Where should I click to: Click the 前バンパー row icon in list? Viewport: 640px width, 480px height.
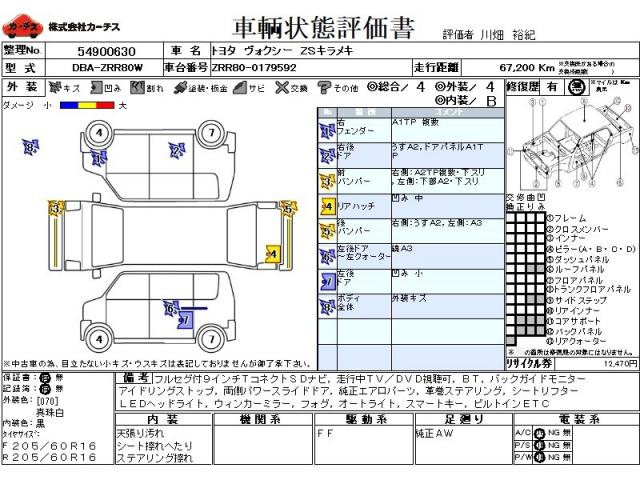tap(326, 180)
